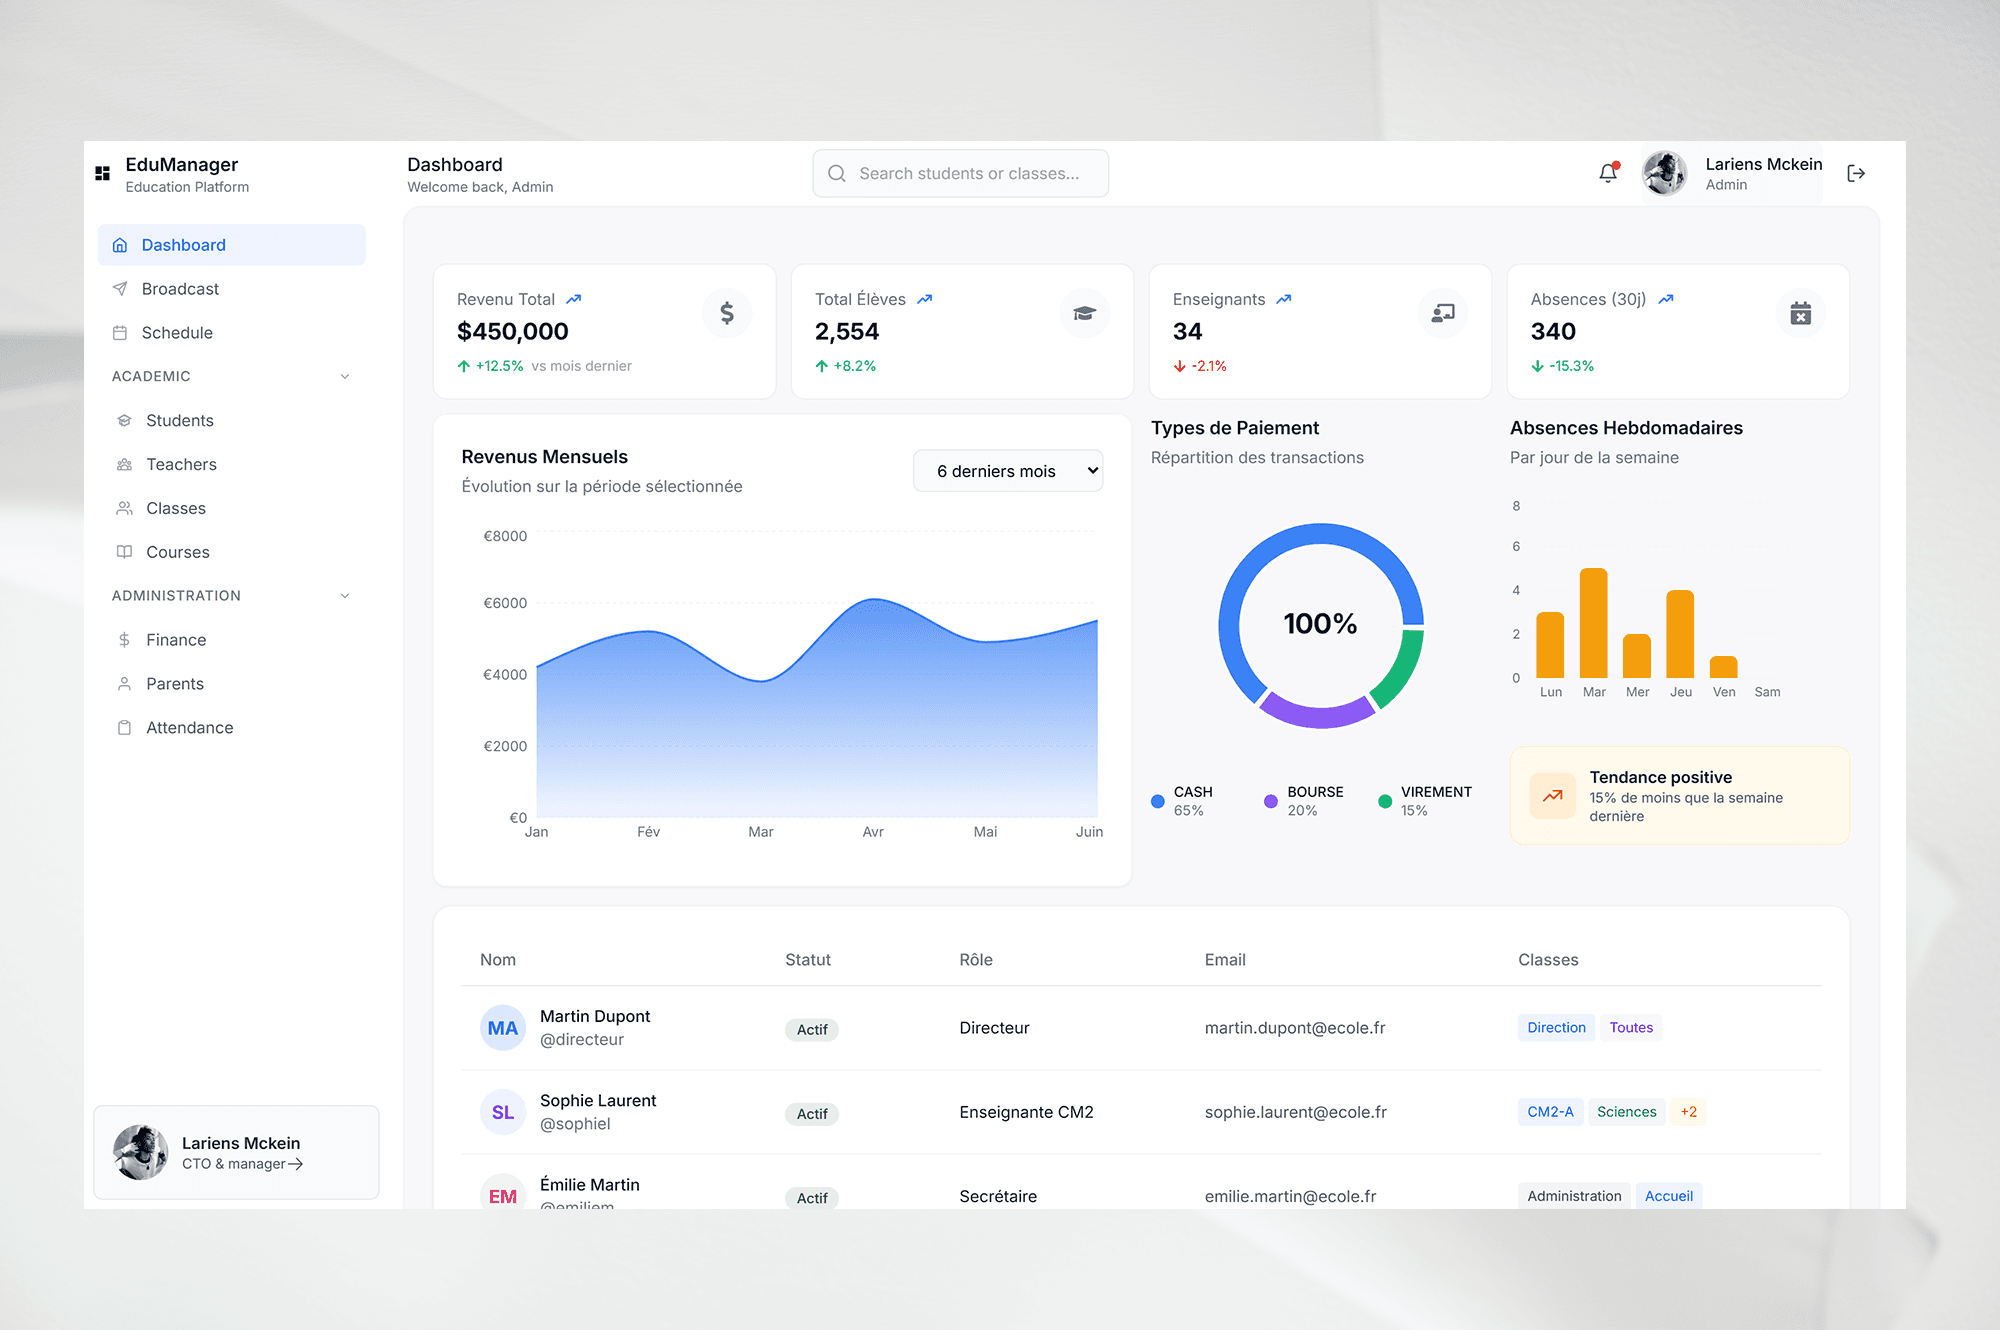Click the CTO & manager profile link
The width and height of the screenshot is (2000, 1330).
pos(242,1164)
